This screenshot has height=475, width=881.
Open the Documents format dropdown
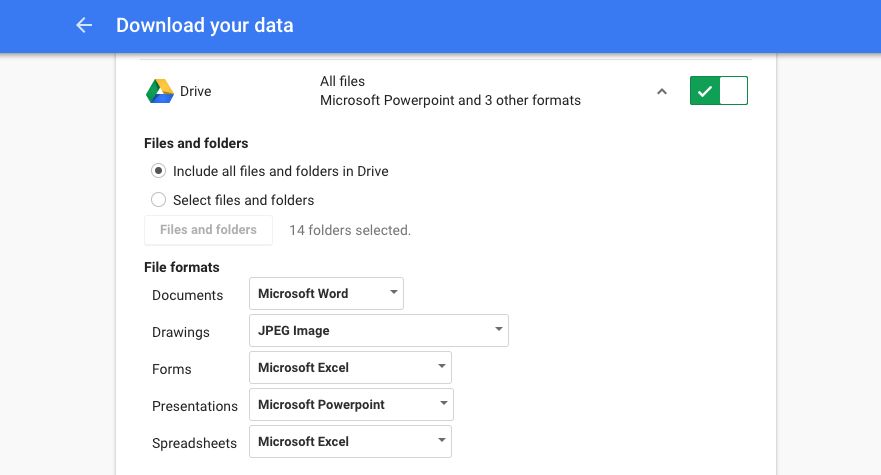pos(326,293)
